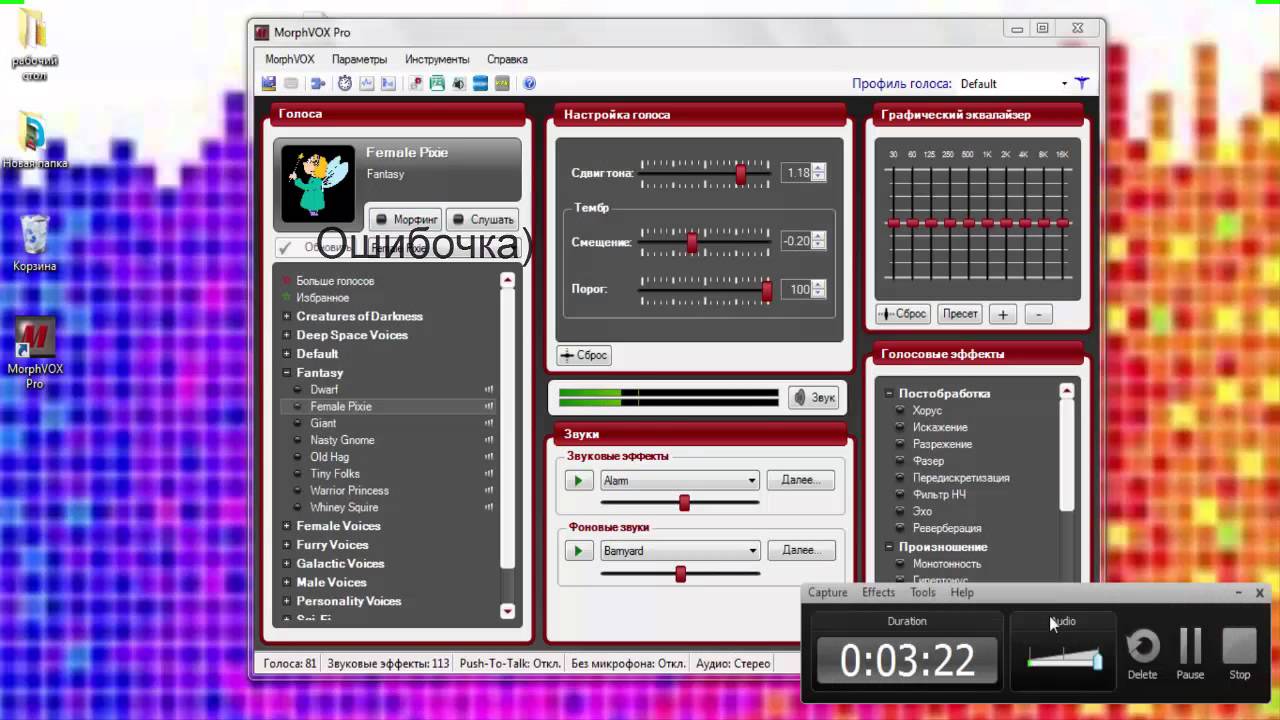
Task: Play the Barnyard background sound
Action: 578,551
